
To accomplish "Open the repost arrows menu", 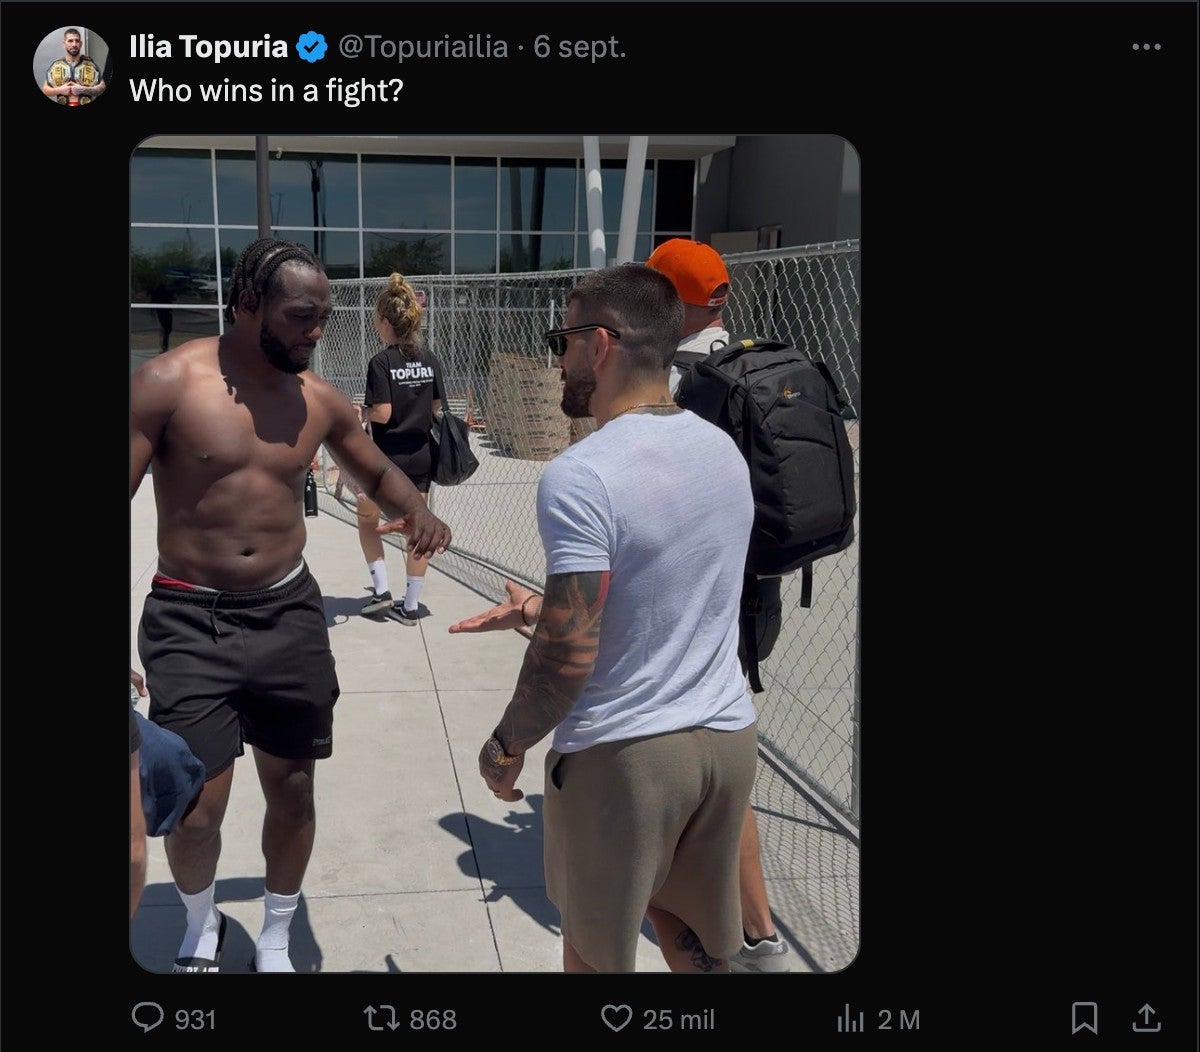I will coord(380,1018).
